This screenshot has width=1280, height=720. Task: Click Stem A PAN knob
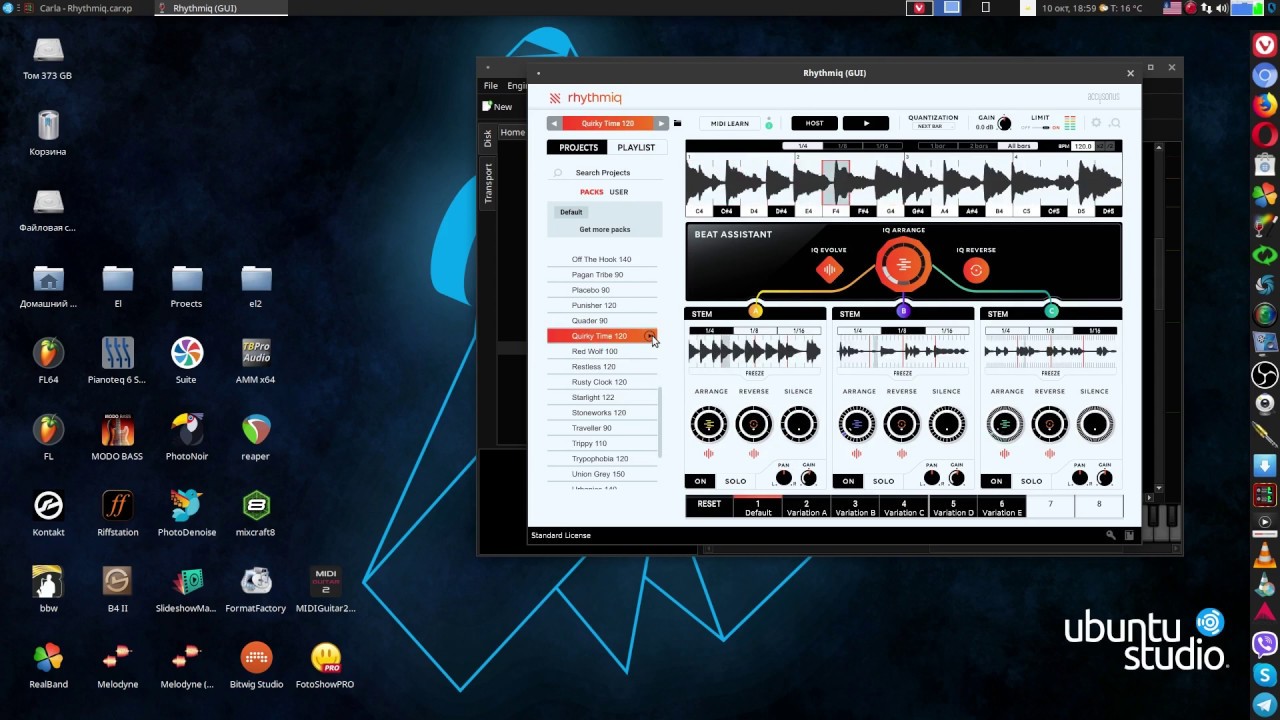[783, 478]
